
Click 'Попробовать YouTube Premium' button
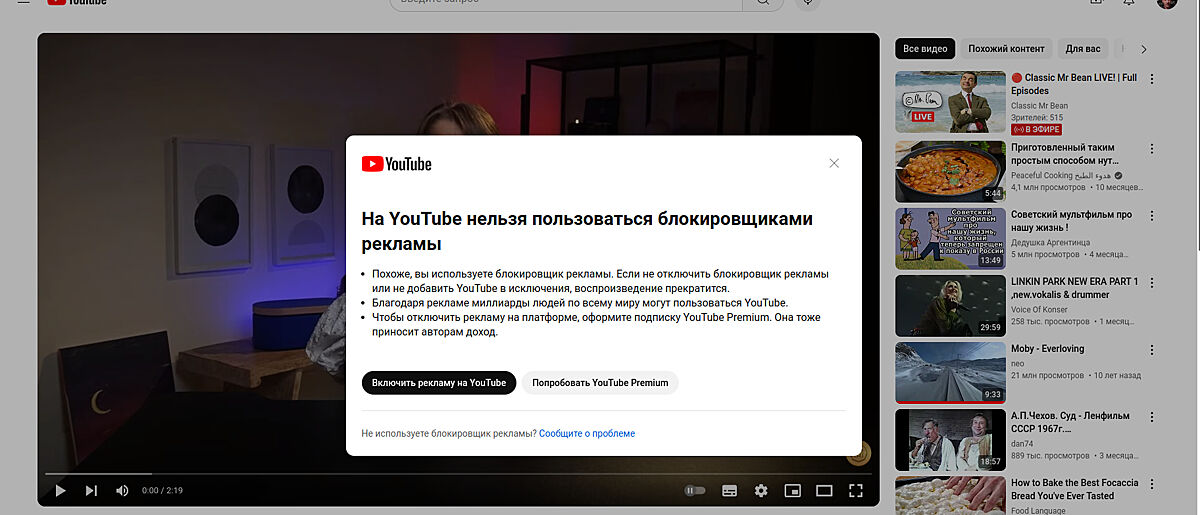coord(600,383)
